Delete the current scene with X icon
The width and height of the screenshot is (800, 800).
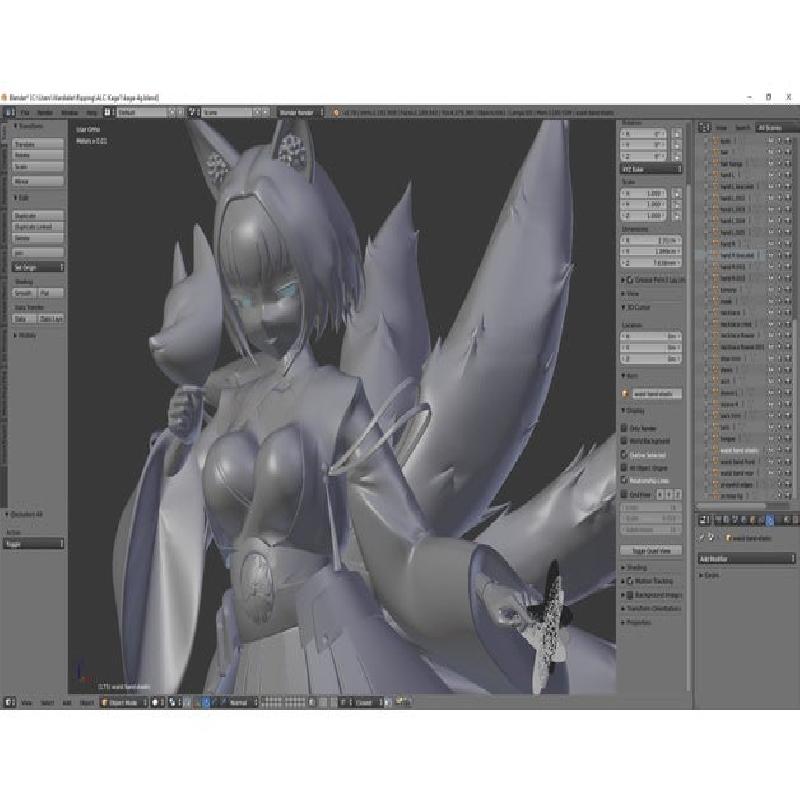265,112
